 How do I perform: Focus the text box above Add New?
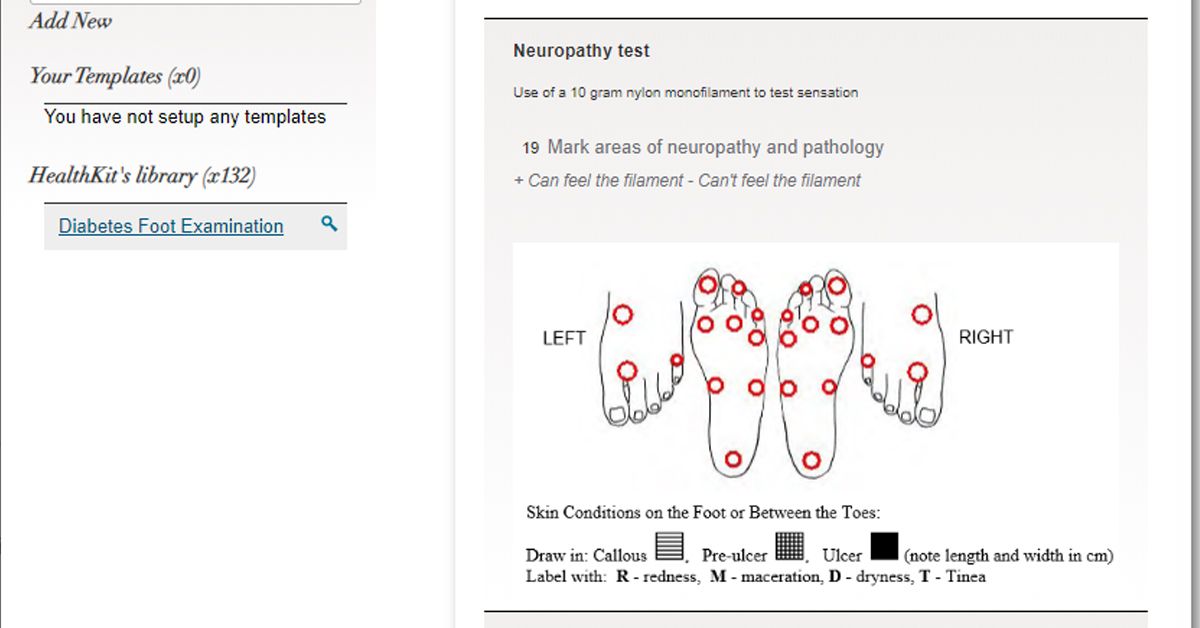[x=195, y=2]
